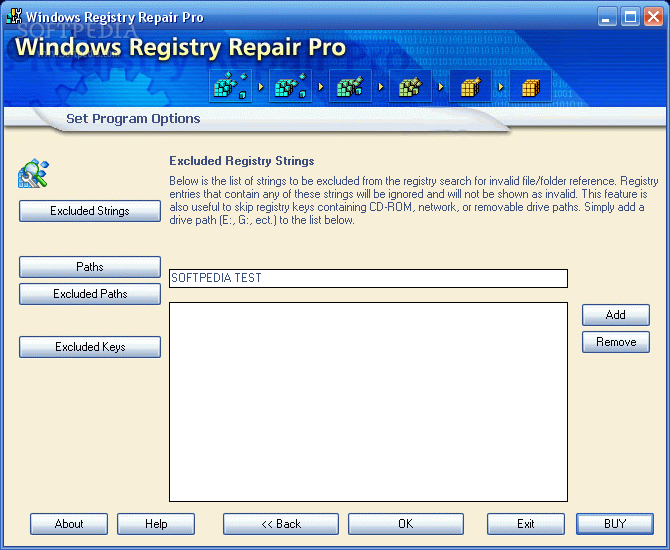Open the About dialog
The height and width of the screenshot is (550, 670).
click(69, 524)
